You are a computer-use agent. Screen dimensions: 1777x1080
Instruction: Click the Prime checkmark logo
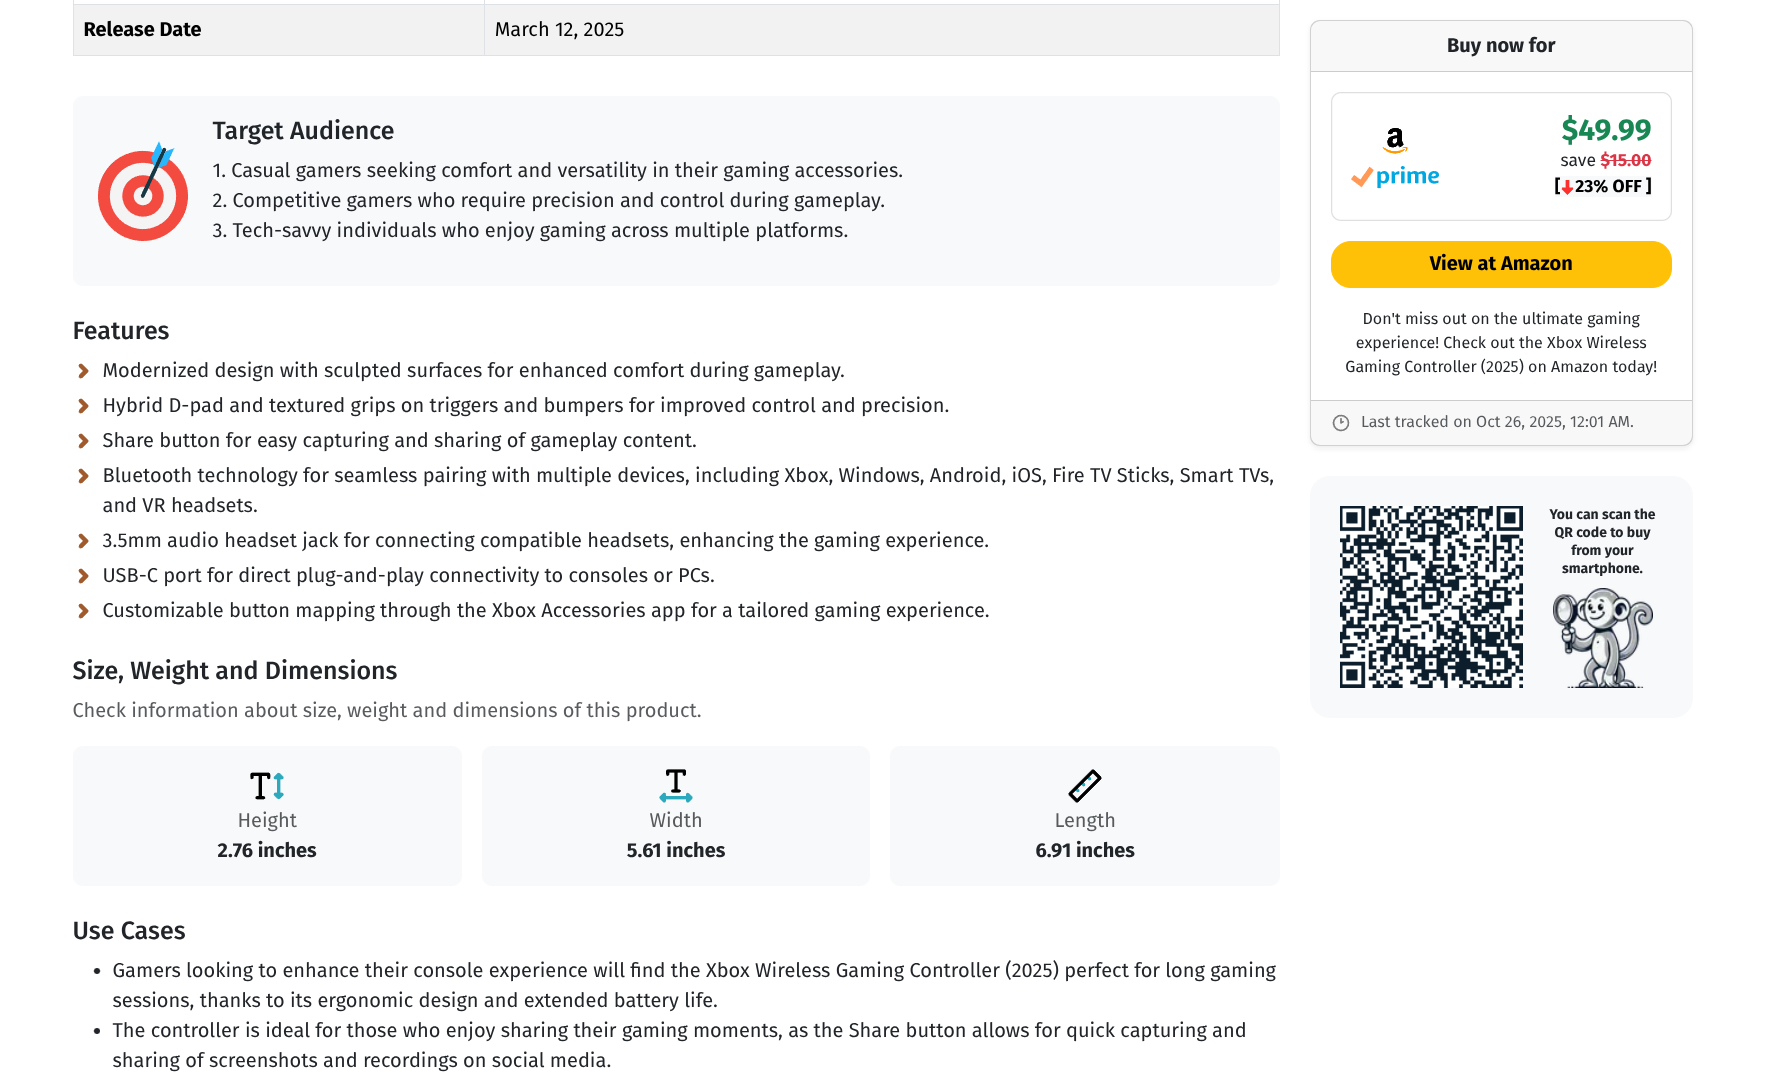1396,176
